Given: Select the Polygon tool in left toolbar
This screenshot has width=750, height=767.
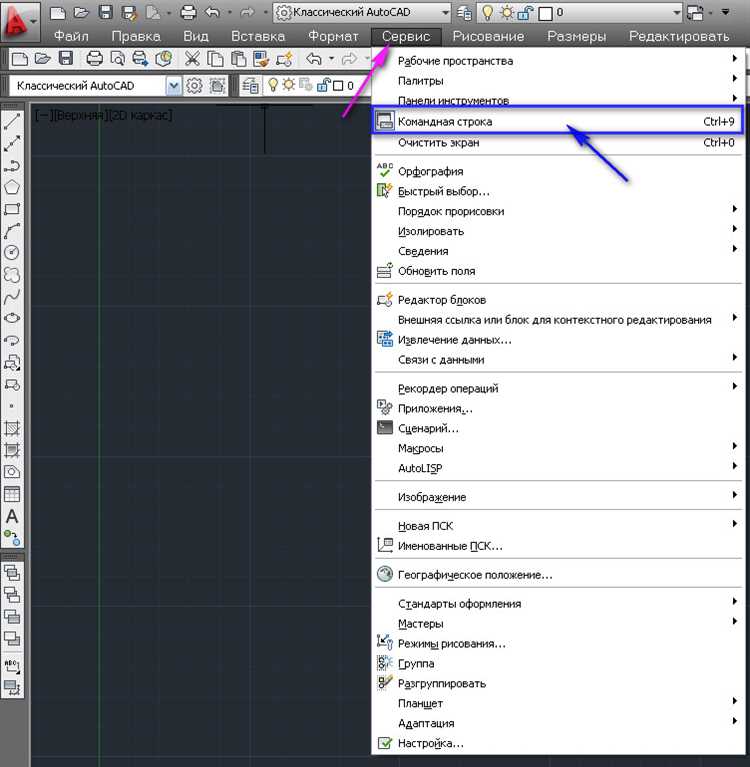Looking at the screenshot, I should [x=12, y=187].
